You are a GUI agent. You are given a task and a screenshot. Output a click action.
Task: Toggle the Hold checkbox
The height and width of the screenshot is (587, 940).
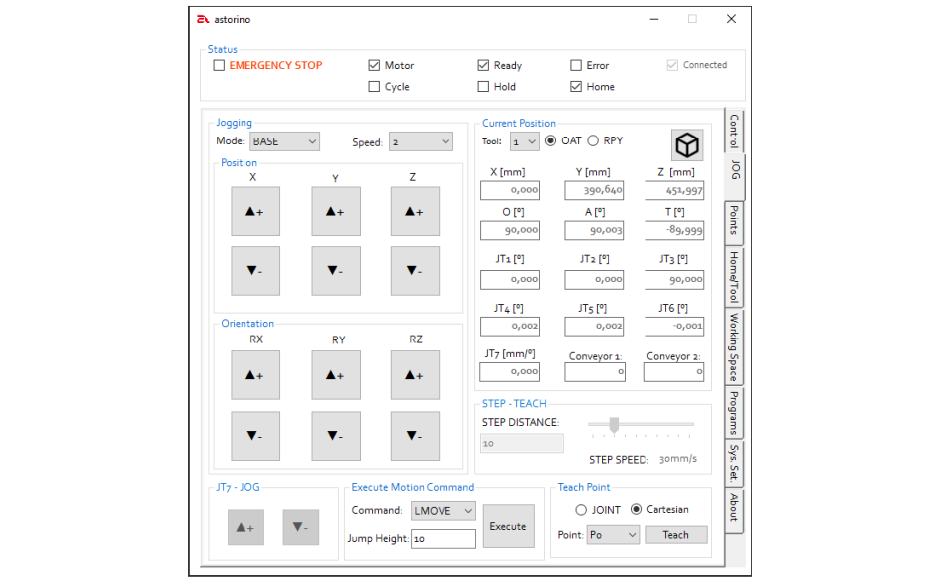click(483, 86)
